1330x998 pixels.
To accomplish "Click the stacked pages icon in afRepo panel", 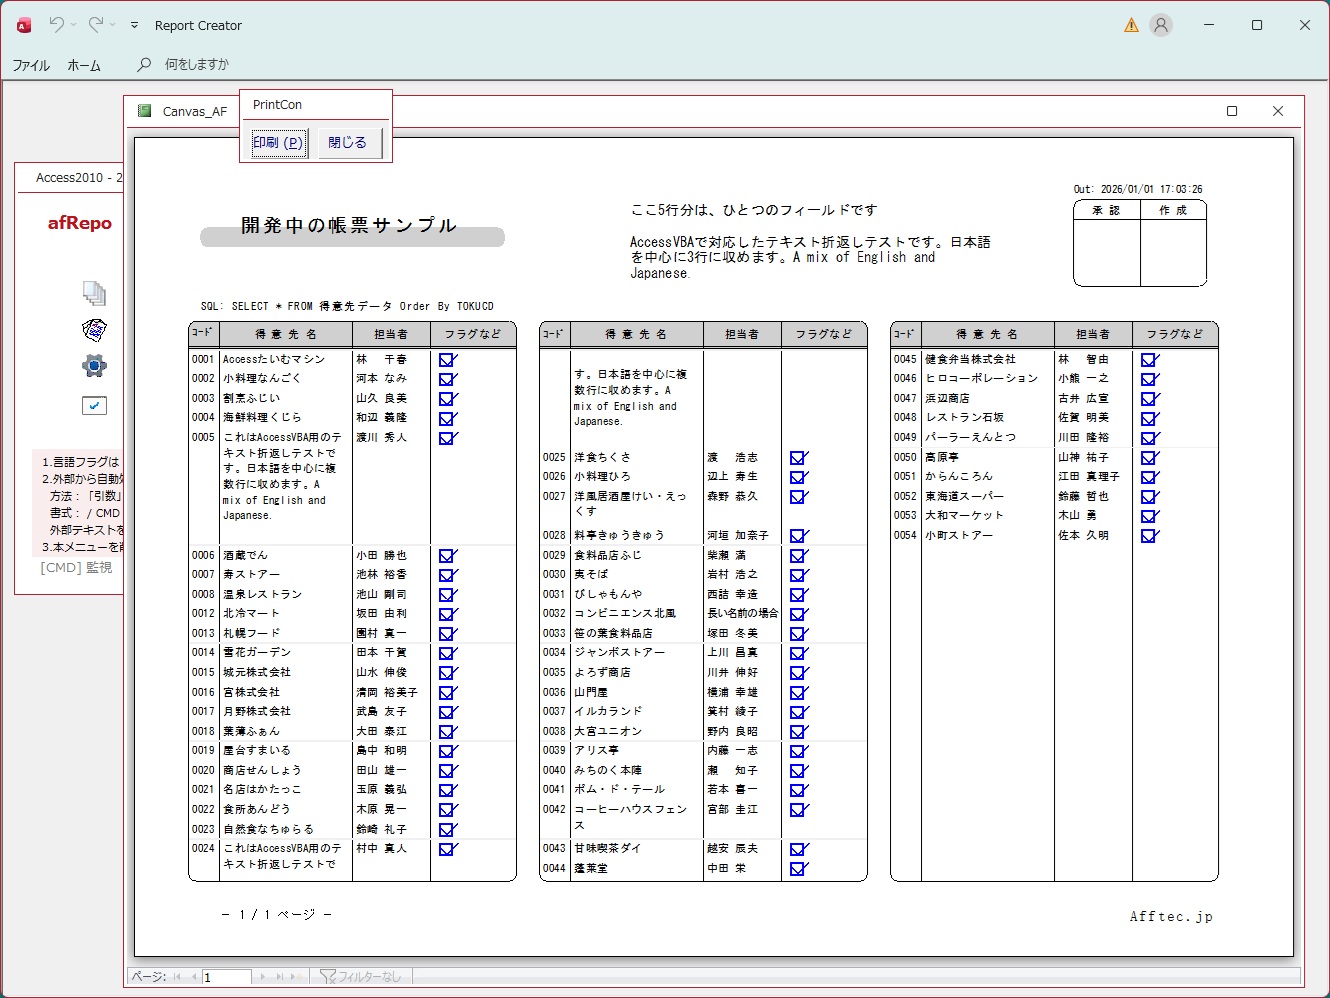I will click(x=94, y=293).
